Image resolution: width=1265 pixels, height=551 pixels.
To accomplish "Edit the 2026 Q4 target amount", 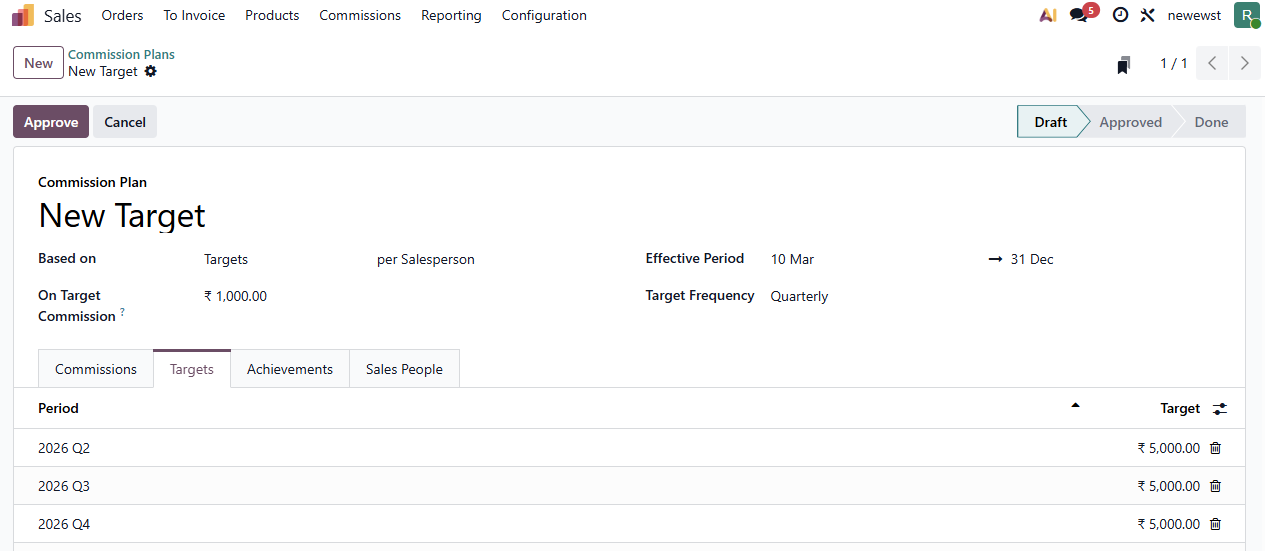I will pos(1168,524).
